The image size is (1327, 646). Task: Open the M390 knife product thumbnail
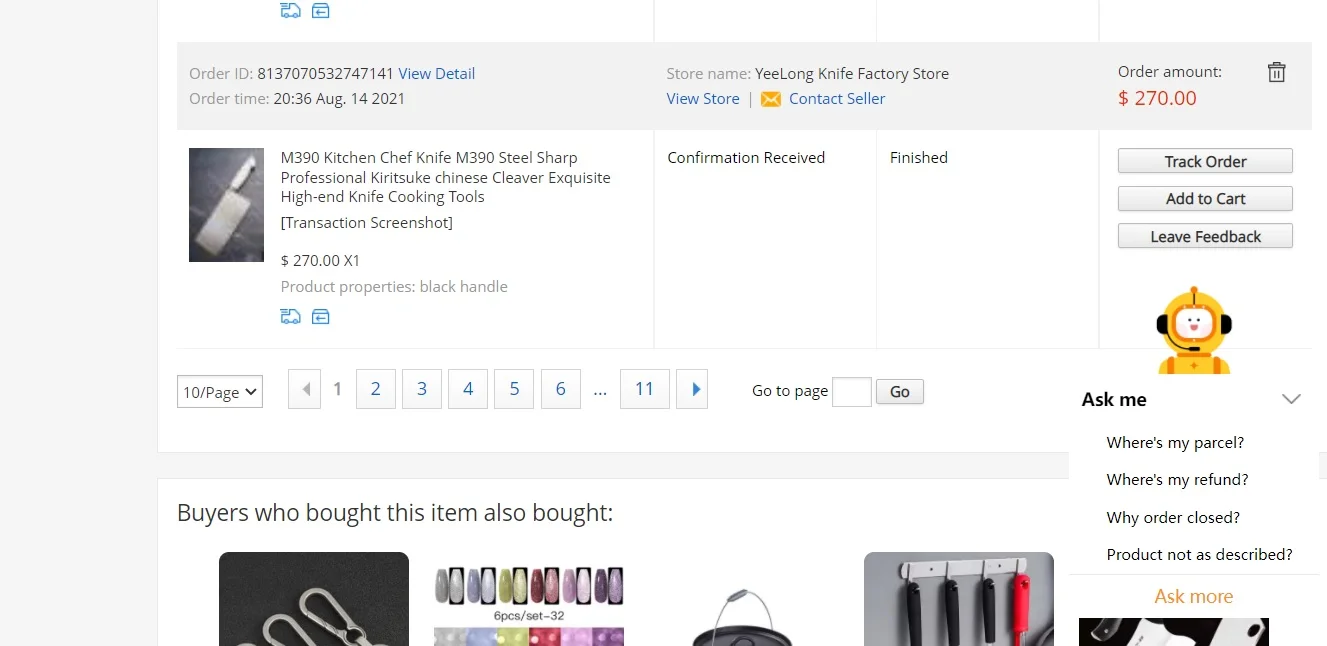click(226, 205)
